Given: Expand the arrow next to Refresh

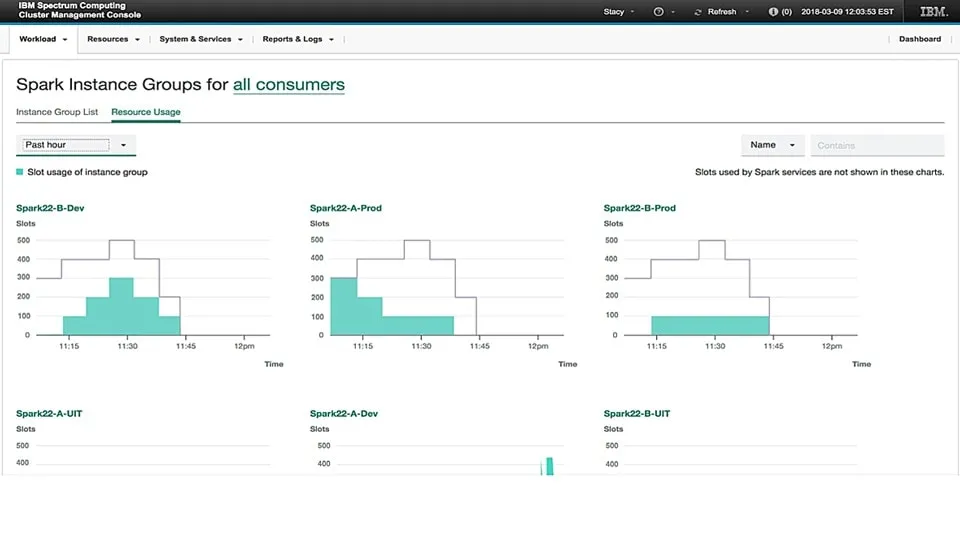Looking at the screenshot, I should [746, 12].
